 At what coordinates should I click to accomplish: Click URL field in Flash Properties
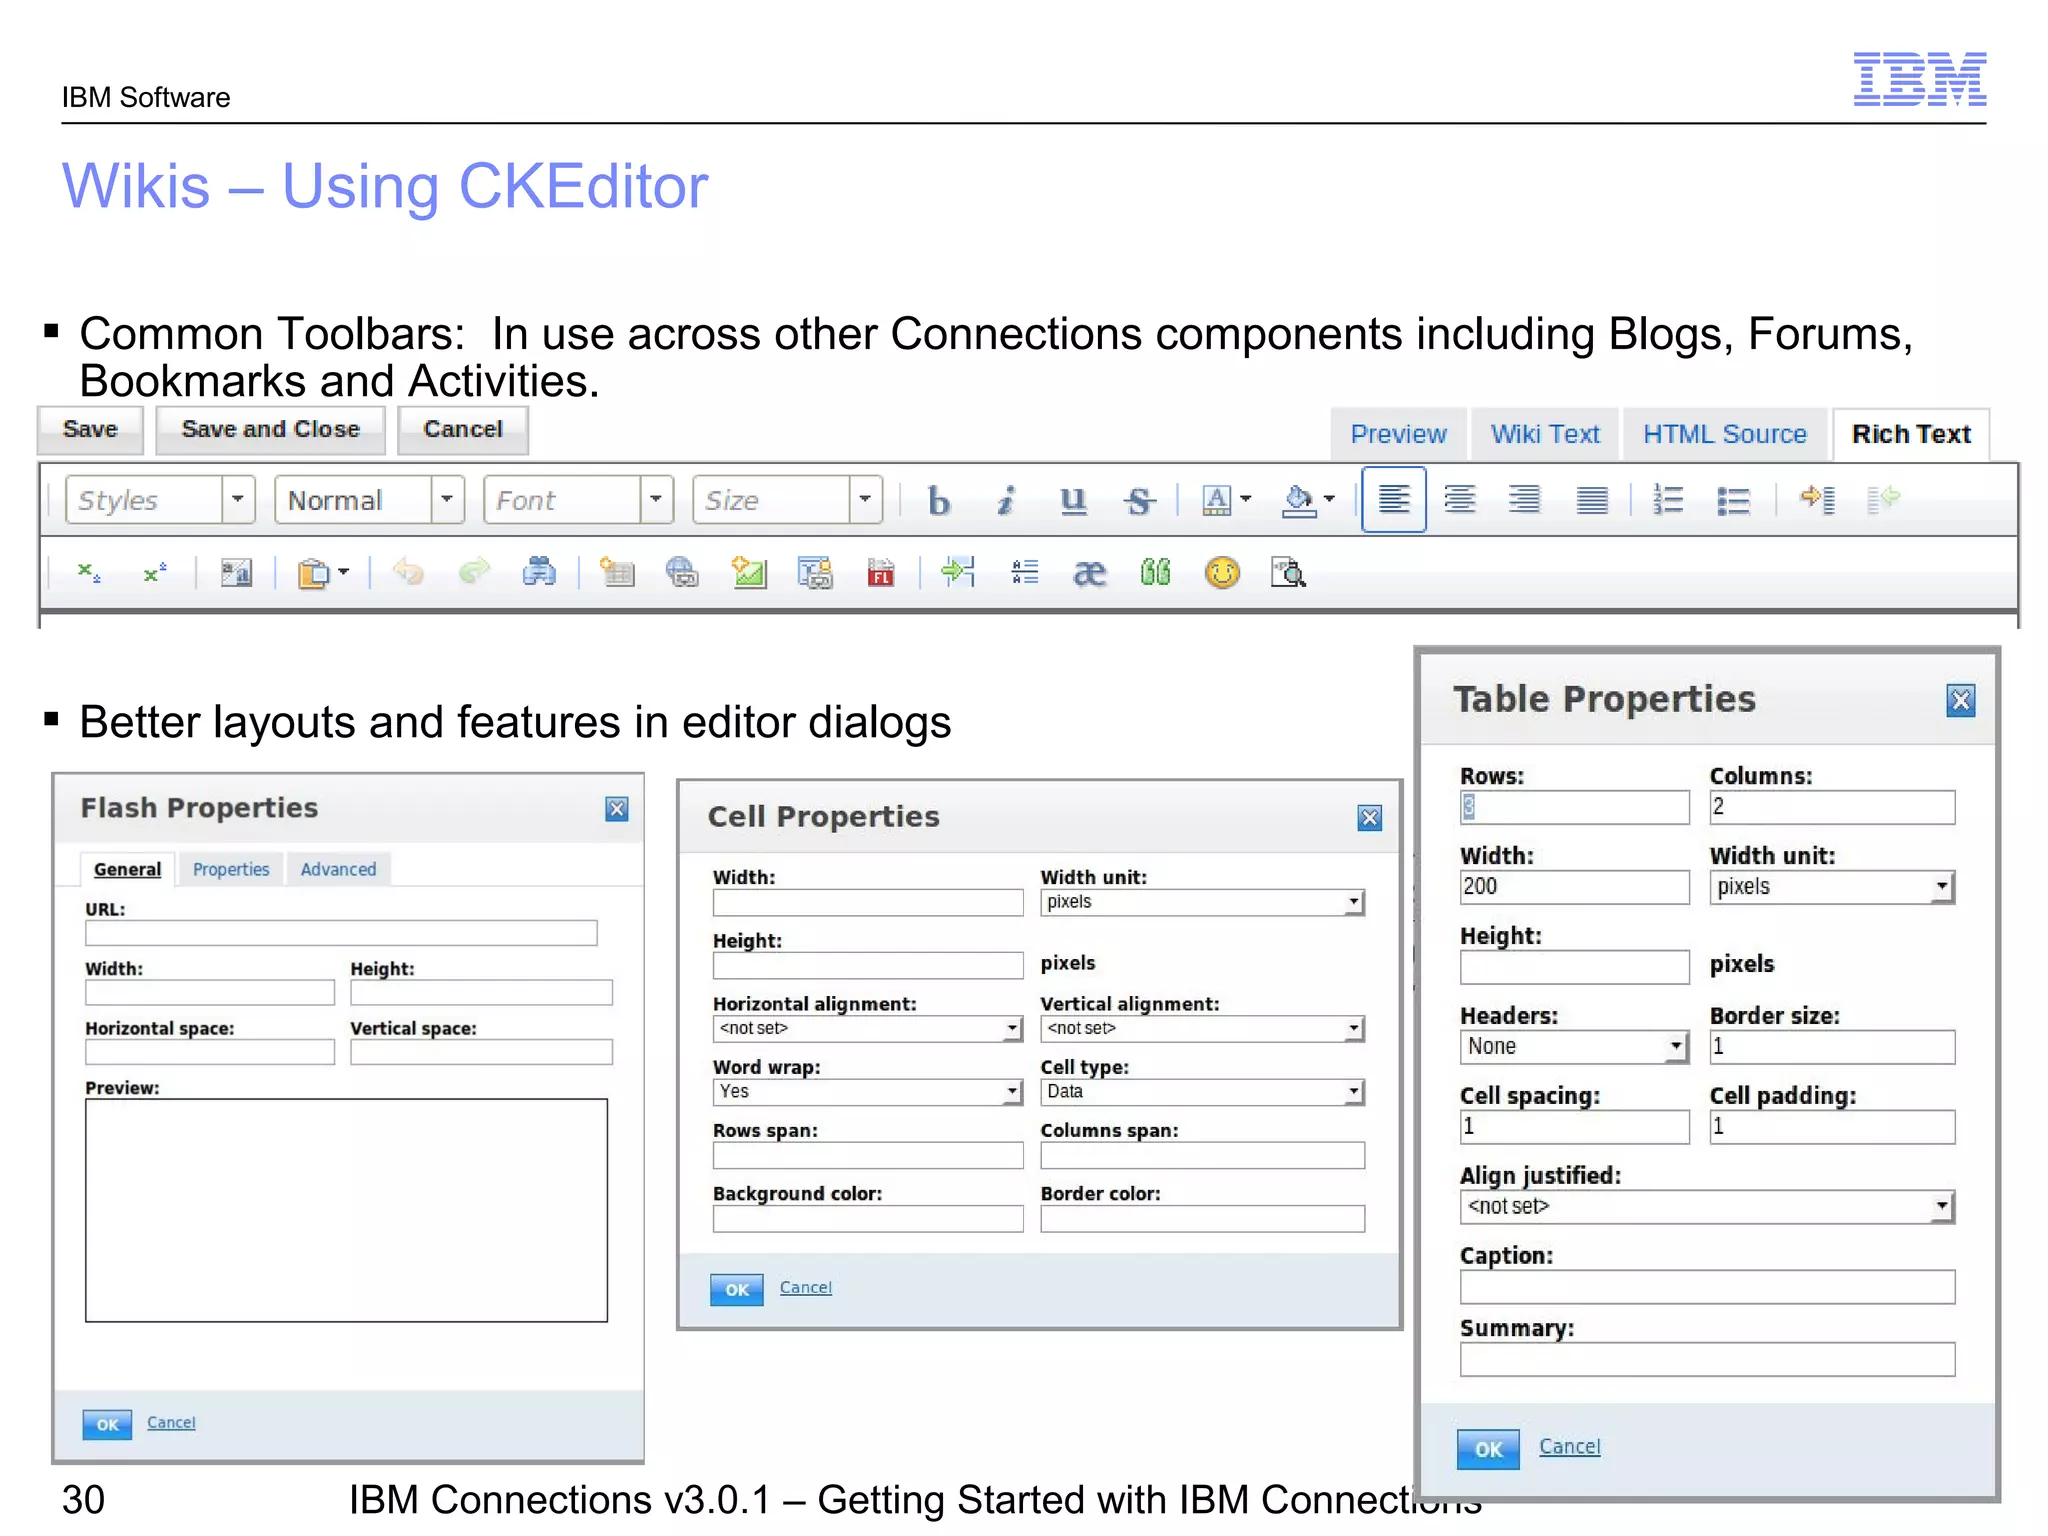click(x=341, y=933)
